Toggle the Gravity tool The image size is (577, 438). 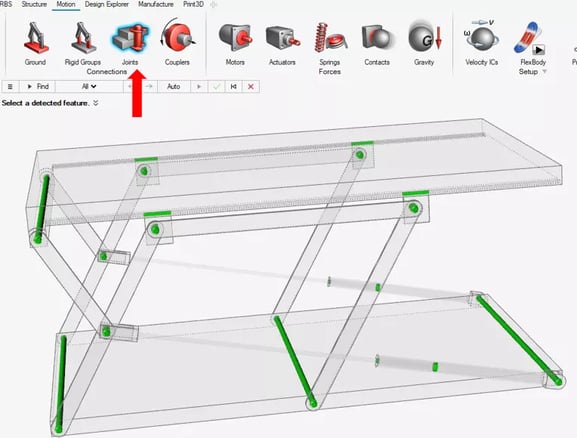click(x=424, y=37)
